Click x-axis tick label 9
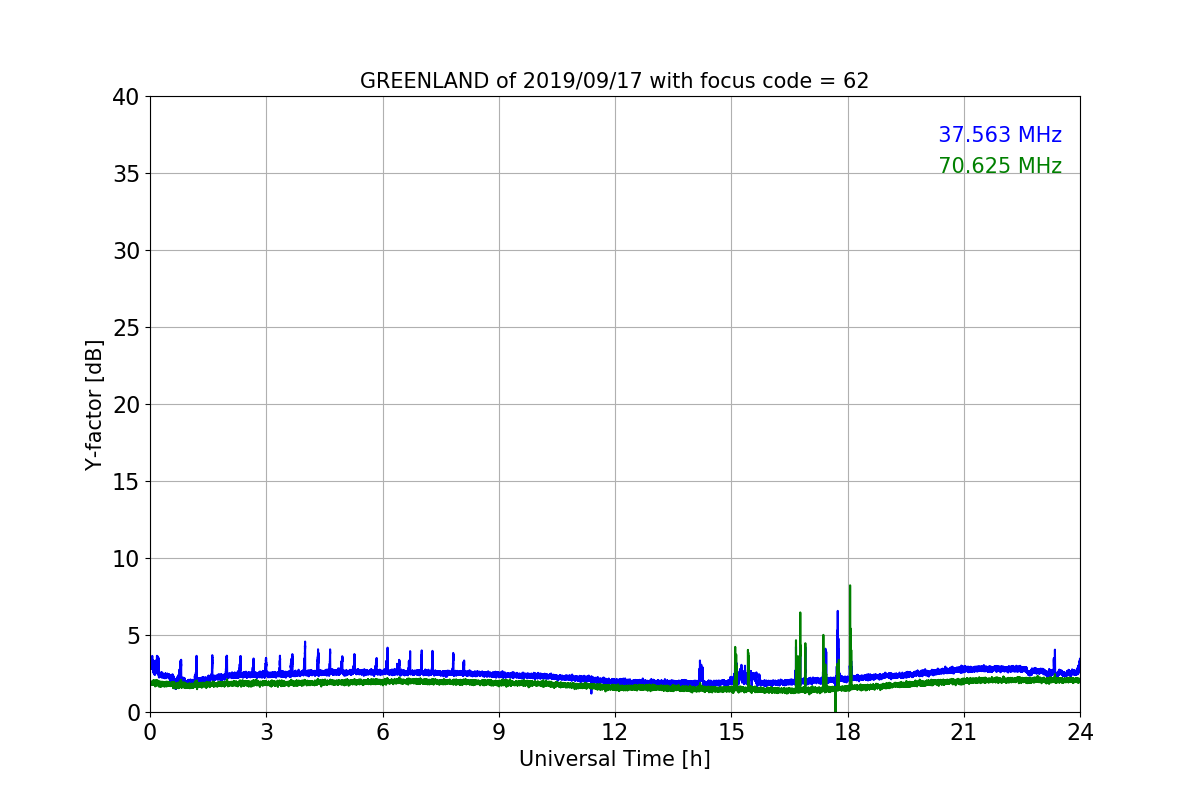The image size is (1200, 800). pyautogui.click(x=499, y=732)
